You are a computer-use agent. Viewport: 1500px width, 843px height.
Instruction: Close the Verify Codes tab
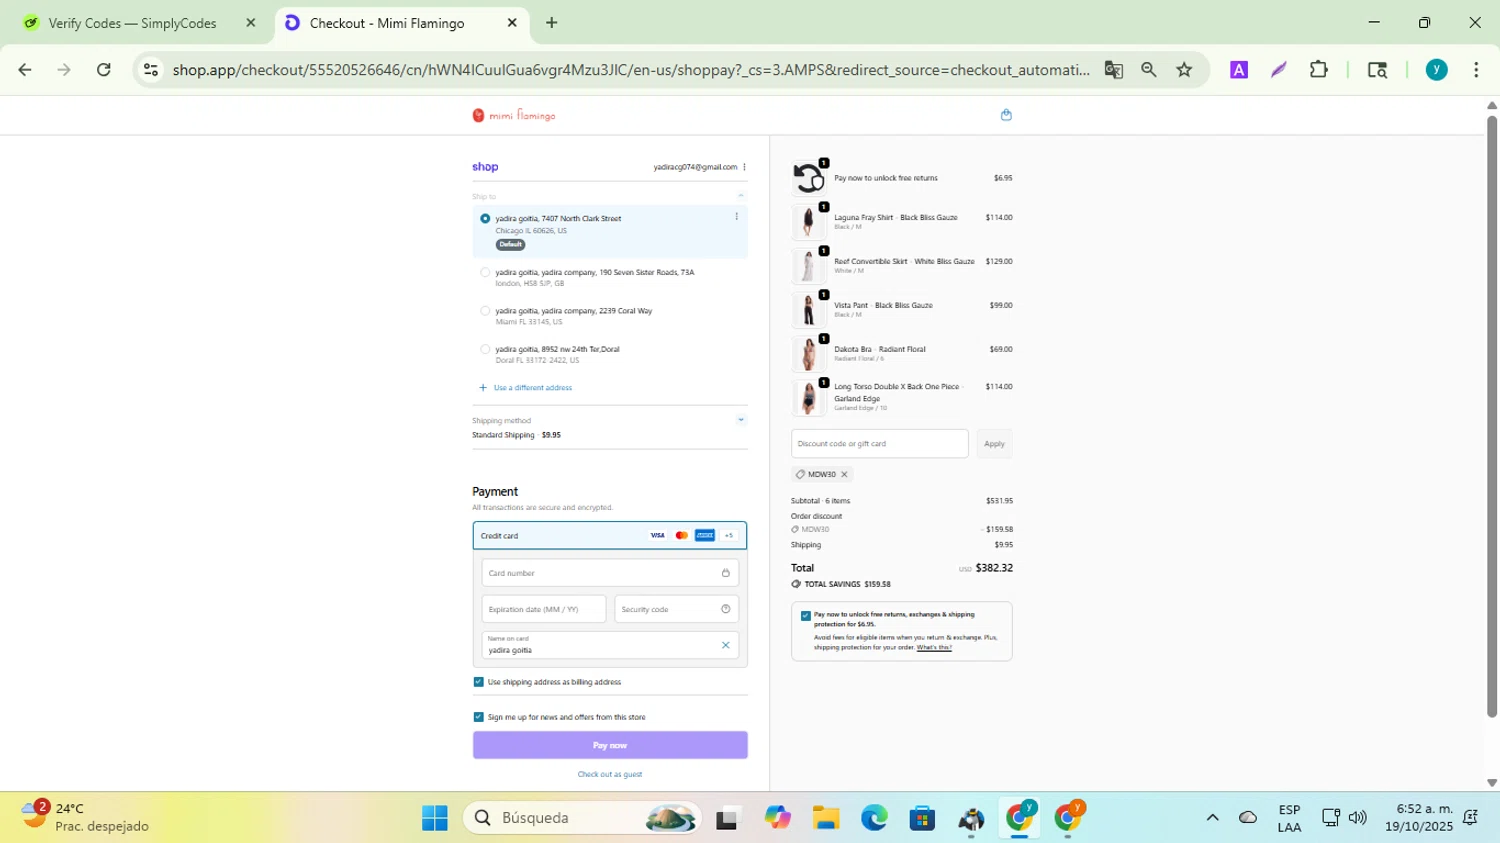pyautogui.click(x=251, y=23)
